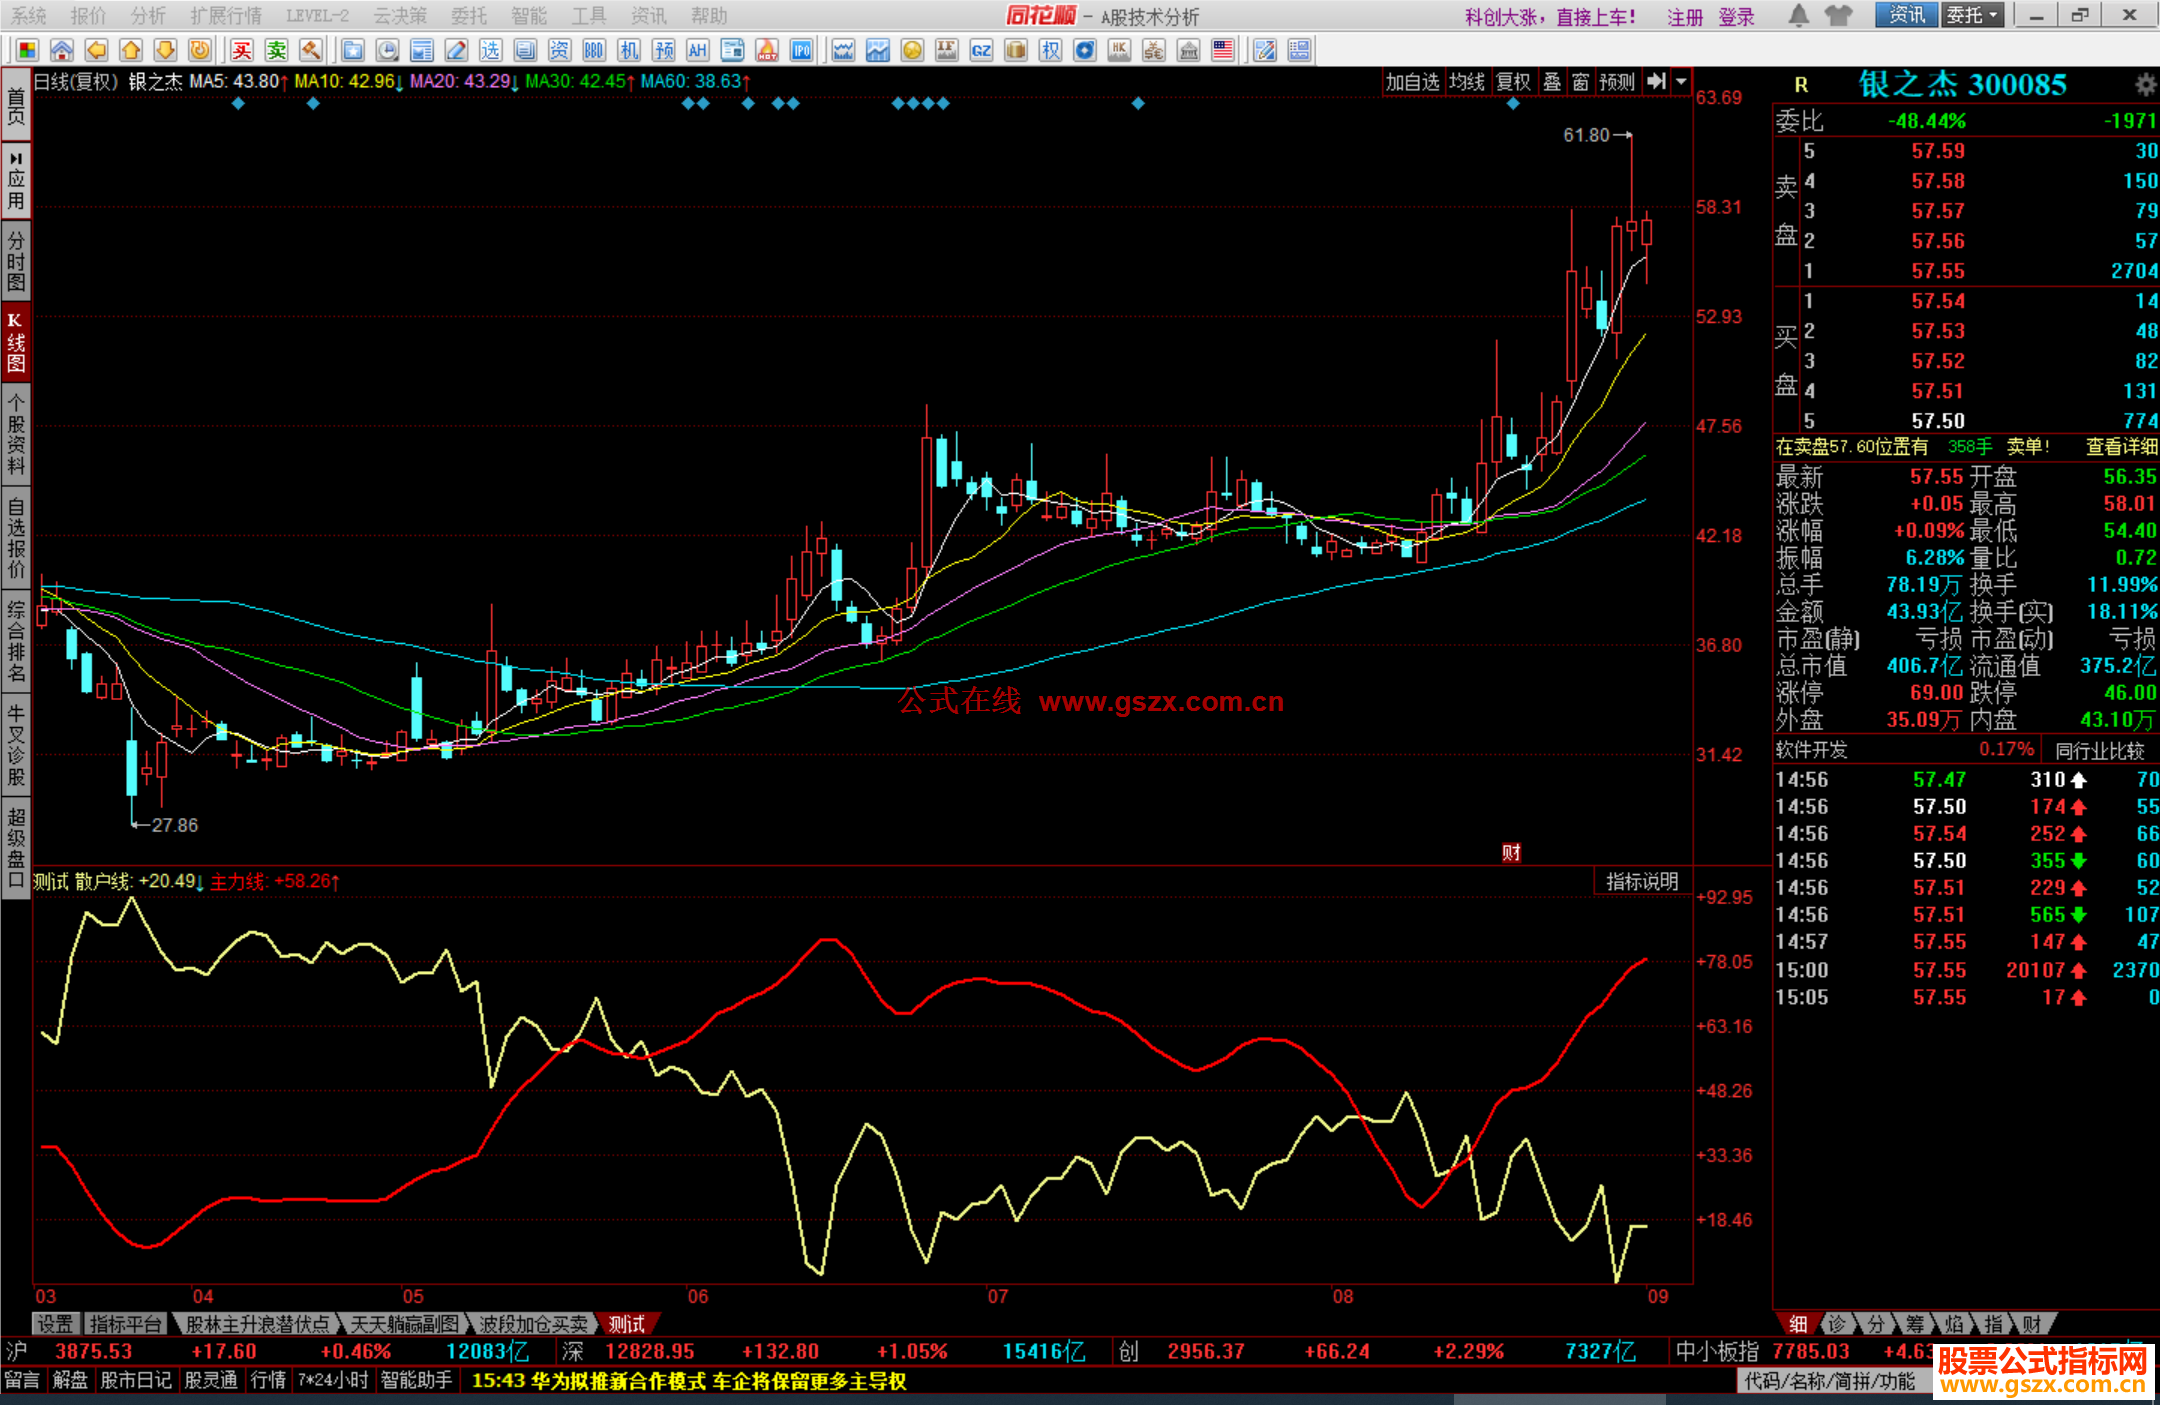Open the gear settings beside the 银之杰 title
Viewport: 2160px width, 1405px height.
2145,84
